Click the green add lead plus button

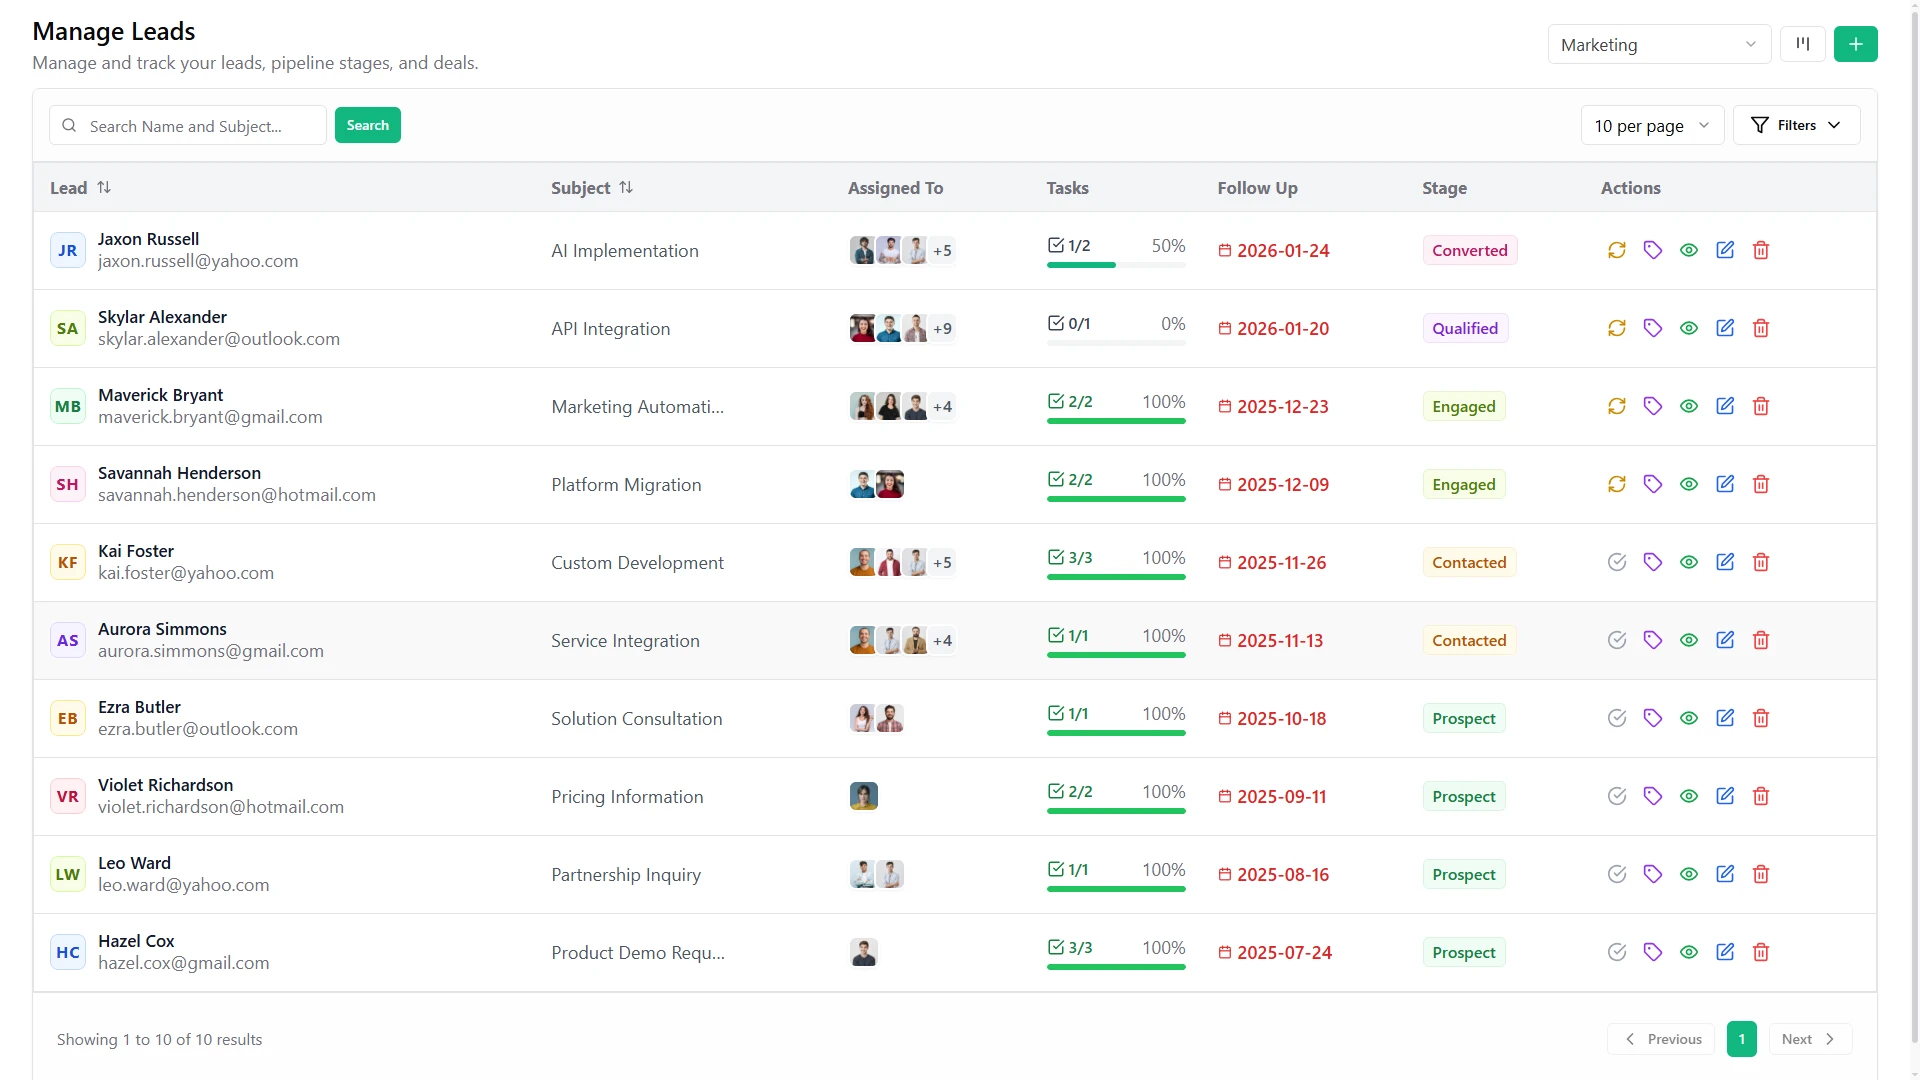(x=1856, y=44)
